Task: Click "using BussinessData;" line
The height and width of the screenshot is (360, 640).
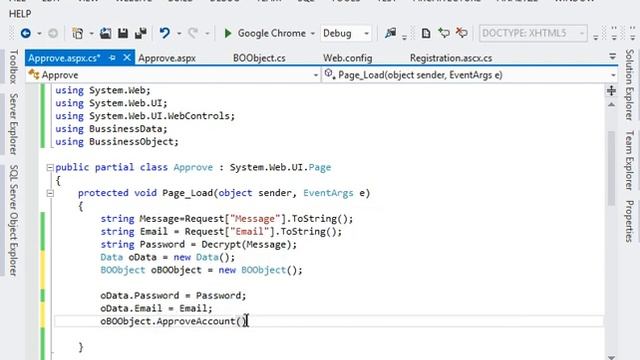Action: pos(111,129)
